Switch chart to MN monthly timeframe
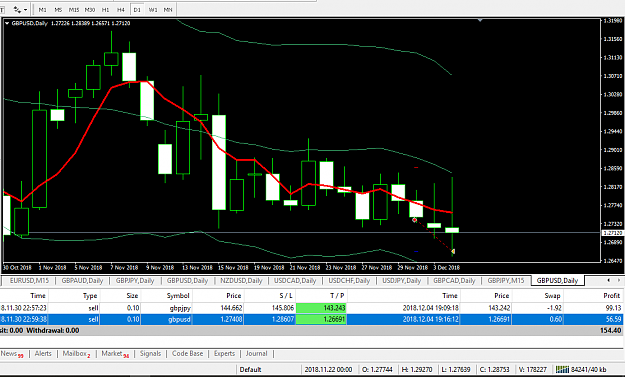 click(168, 10)
